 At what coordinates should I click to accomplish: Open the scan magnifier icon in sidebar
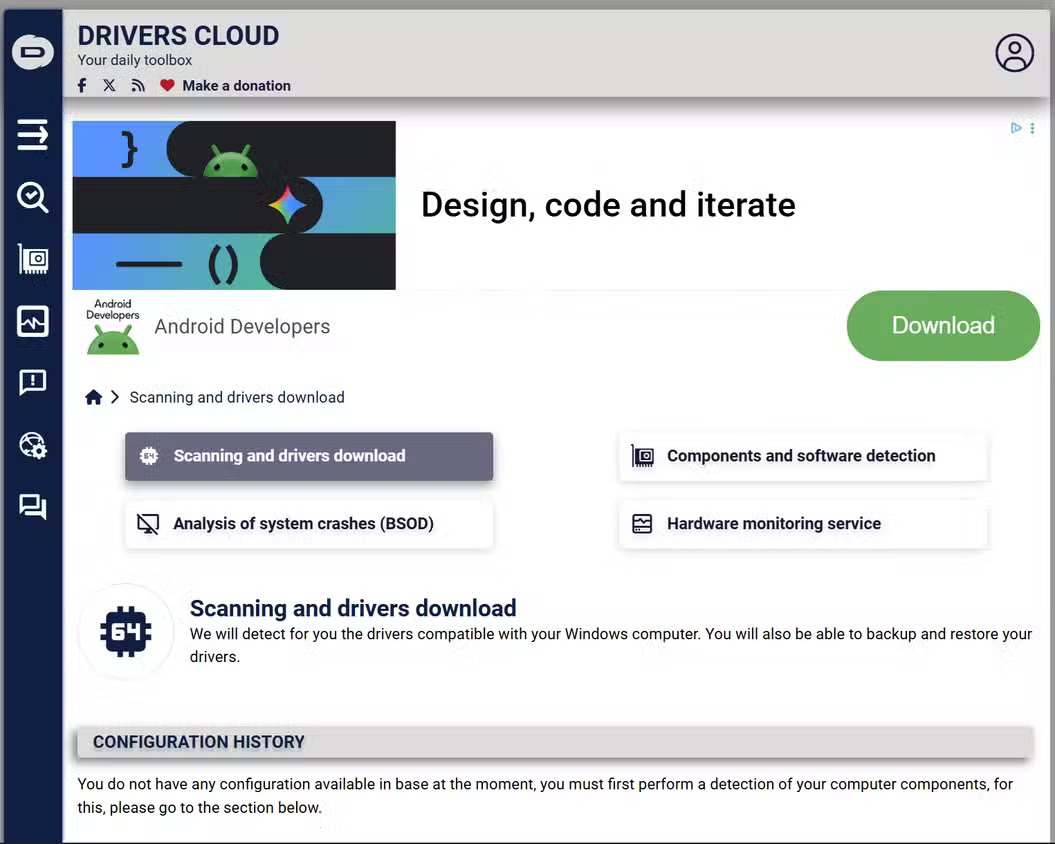32,197
